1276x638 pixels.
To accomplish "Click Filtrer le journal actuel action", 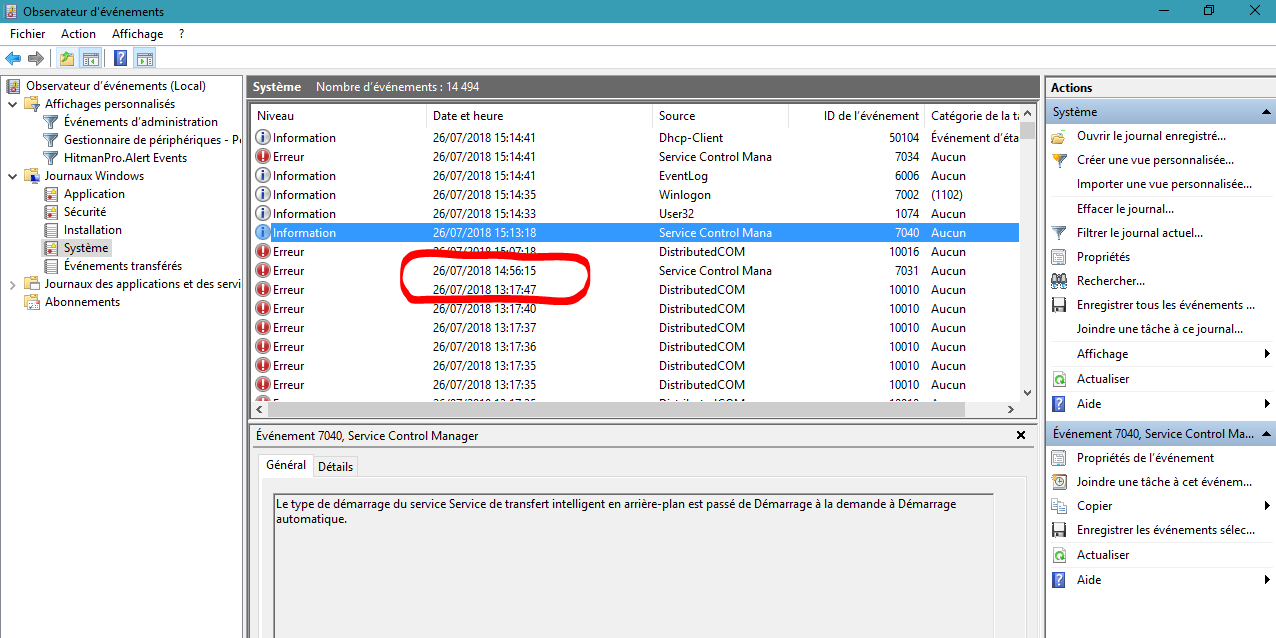I will (x=1139, y=233).
